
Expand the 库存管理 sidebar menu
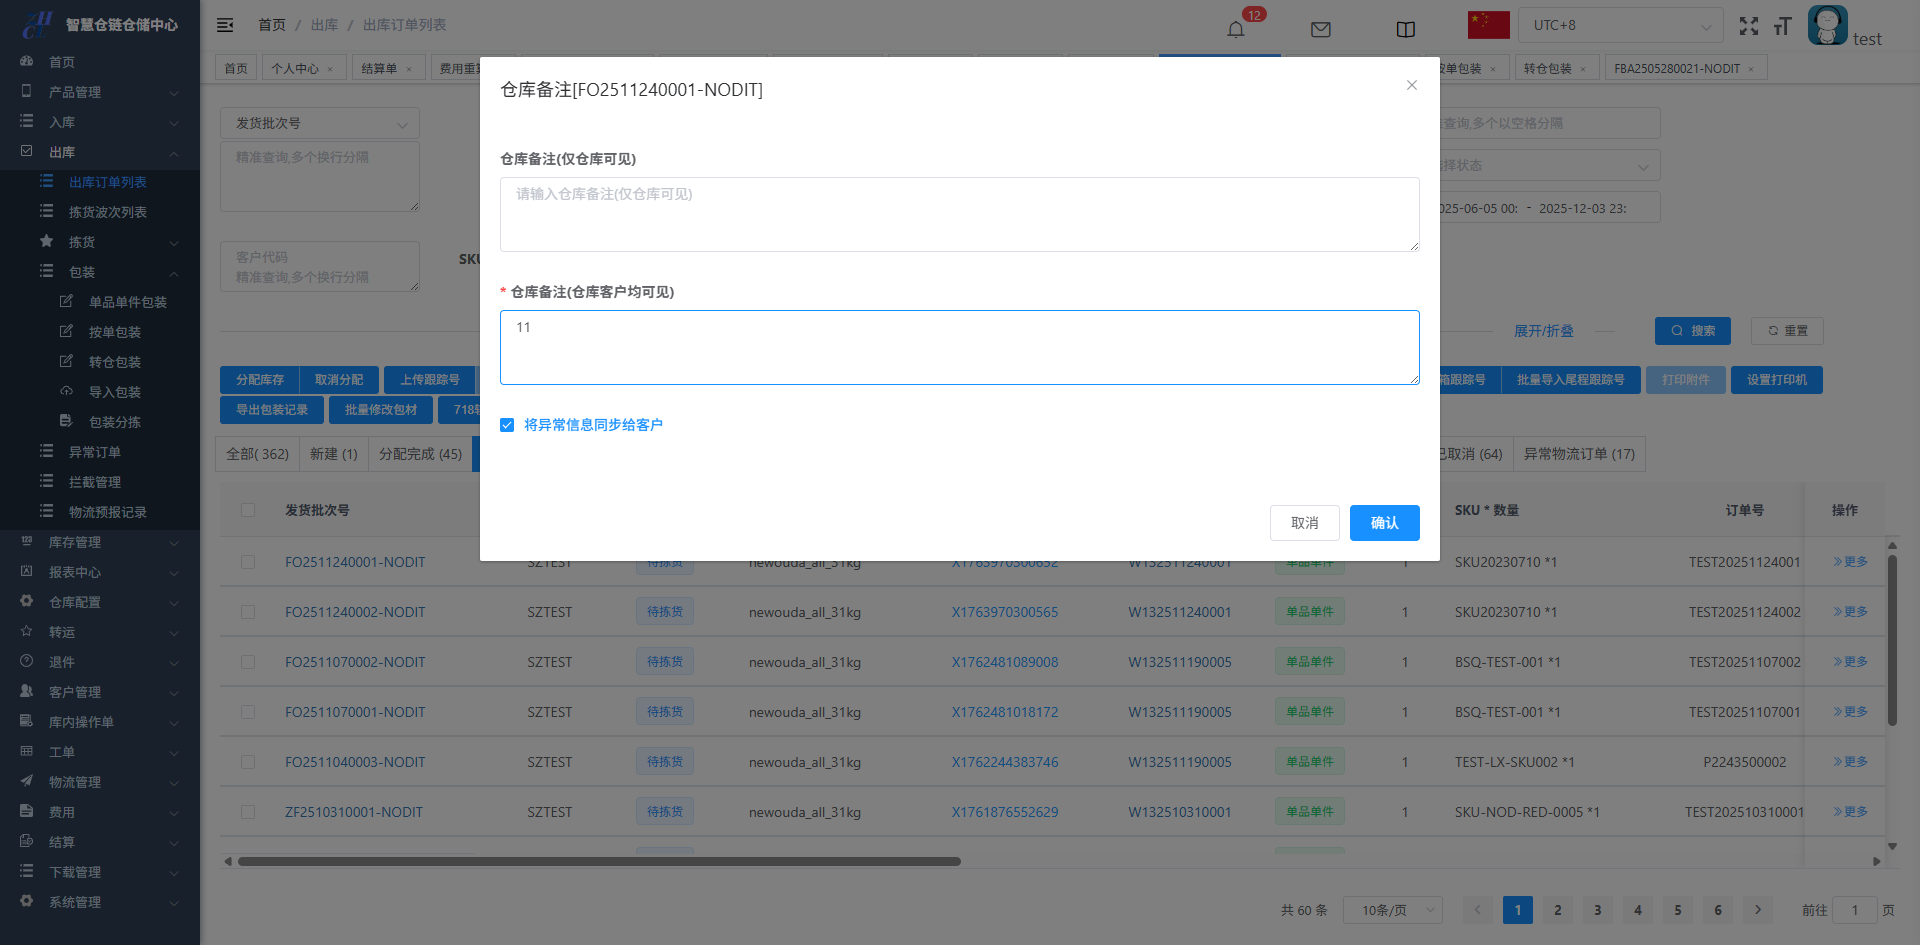tap(100, 542)
